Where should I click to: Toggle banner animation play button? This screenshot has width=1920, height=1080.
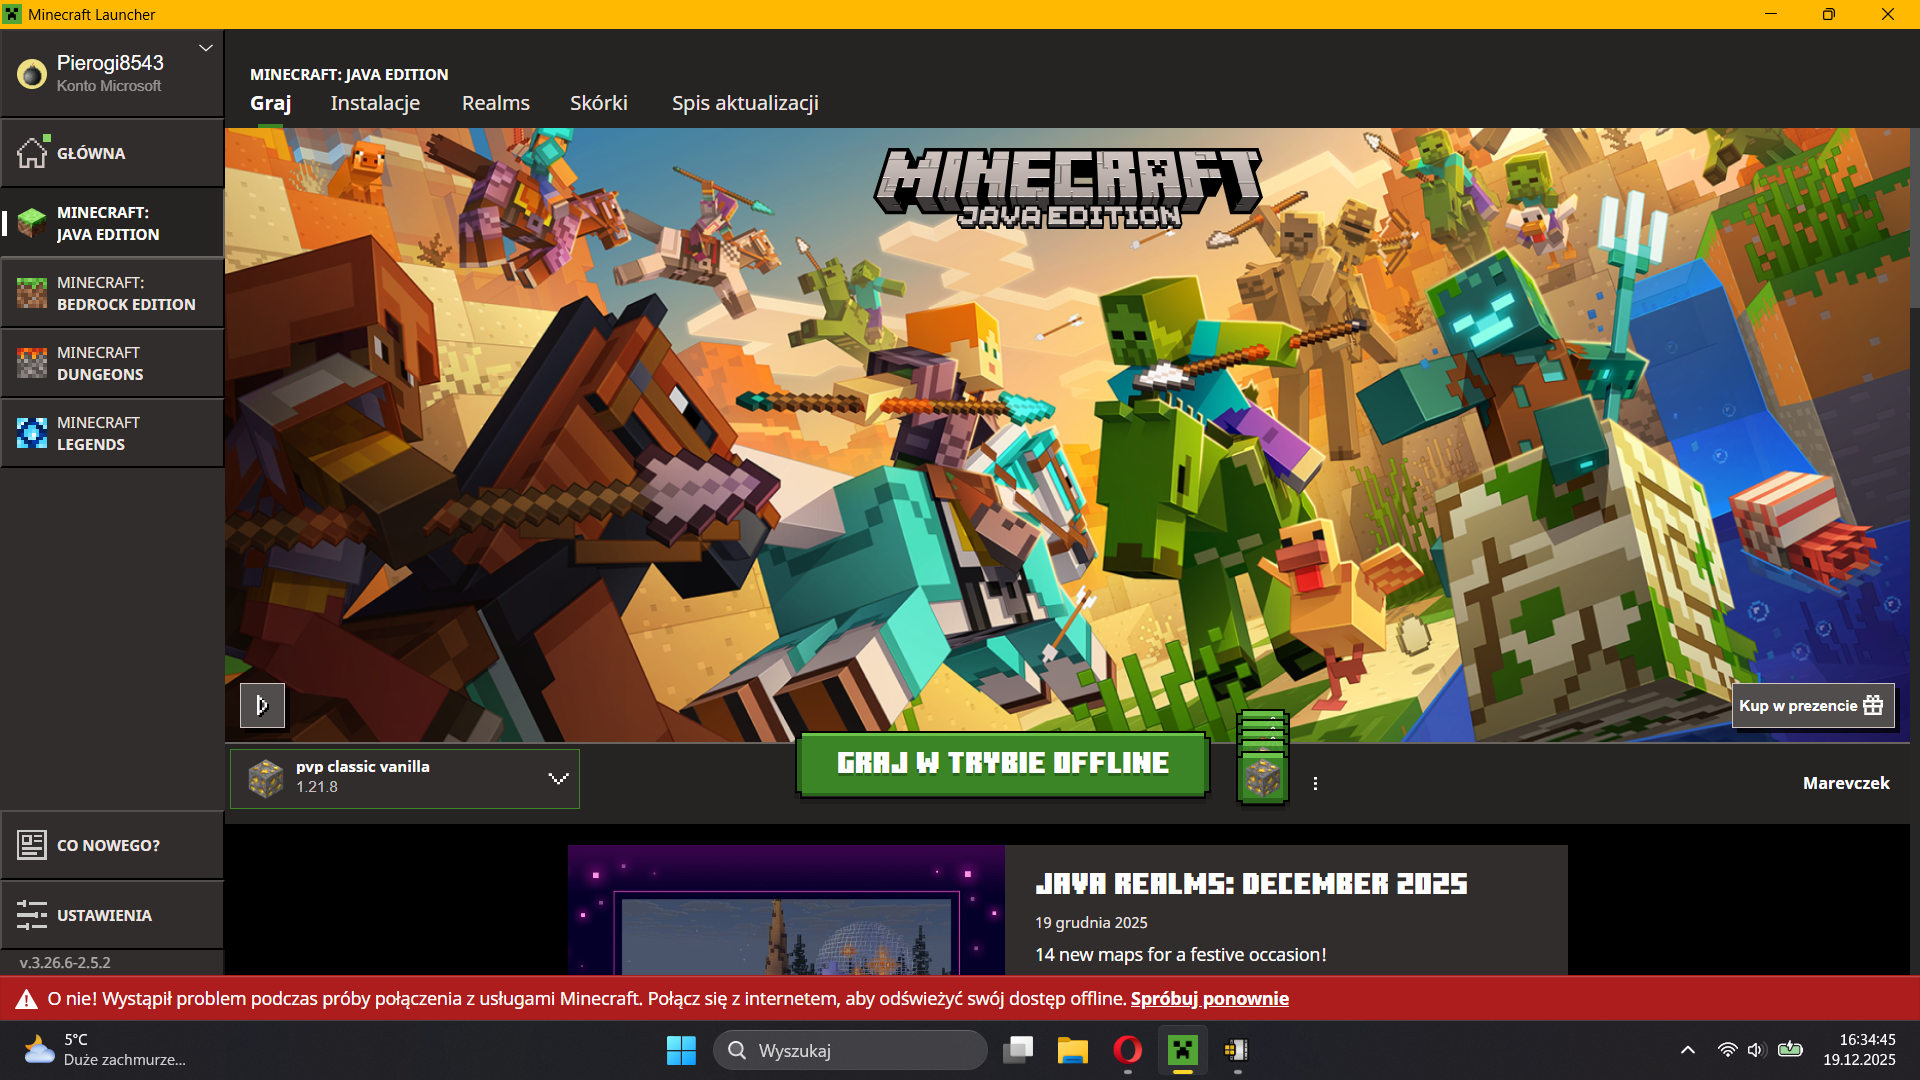point(262,705)
